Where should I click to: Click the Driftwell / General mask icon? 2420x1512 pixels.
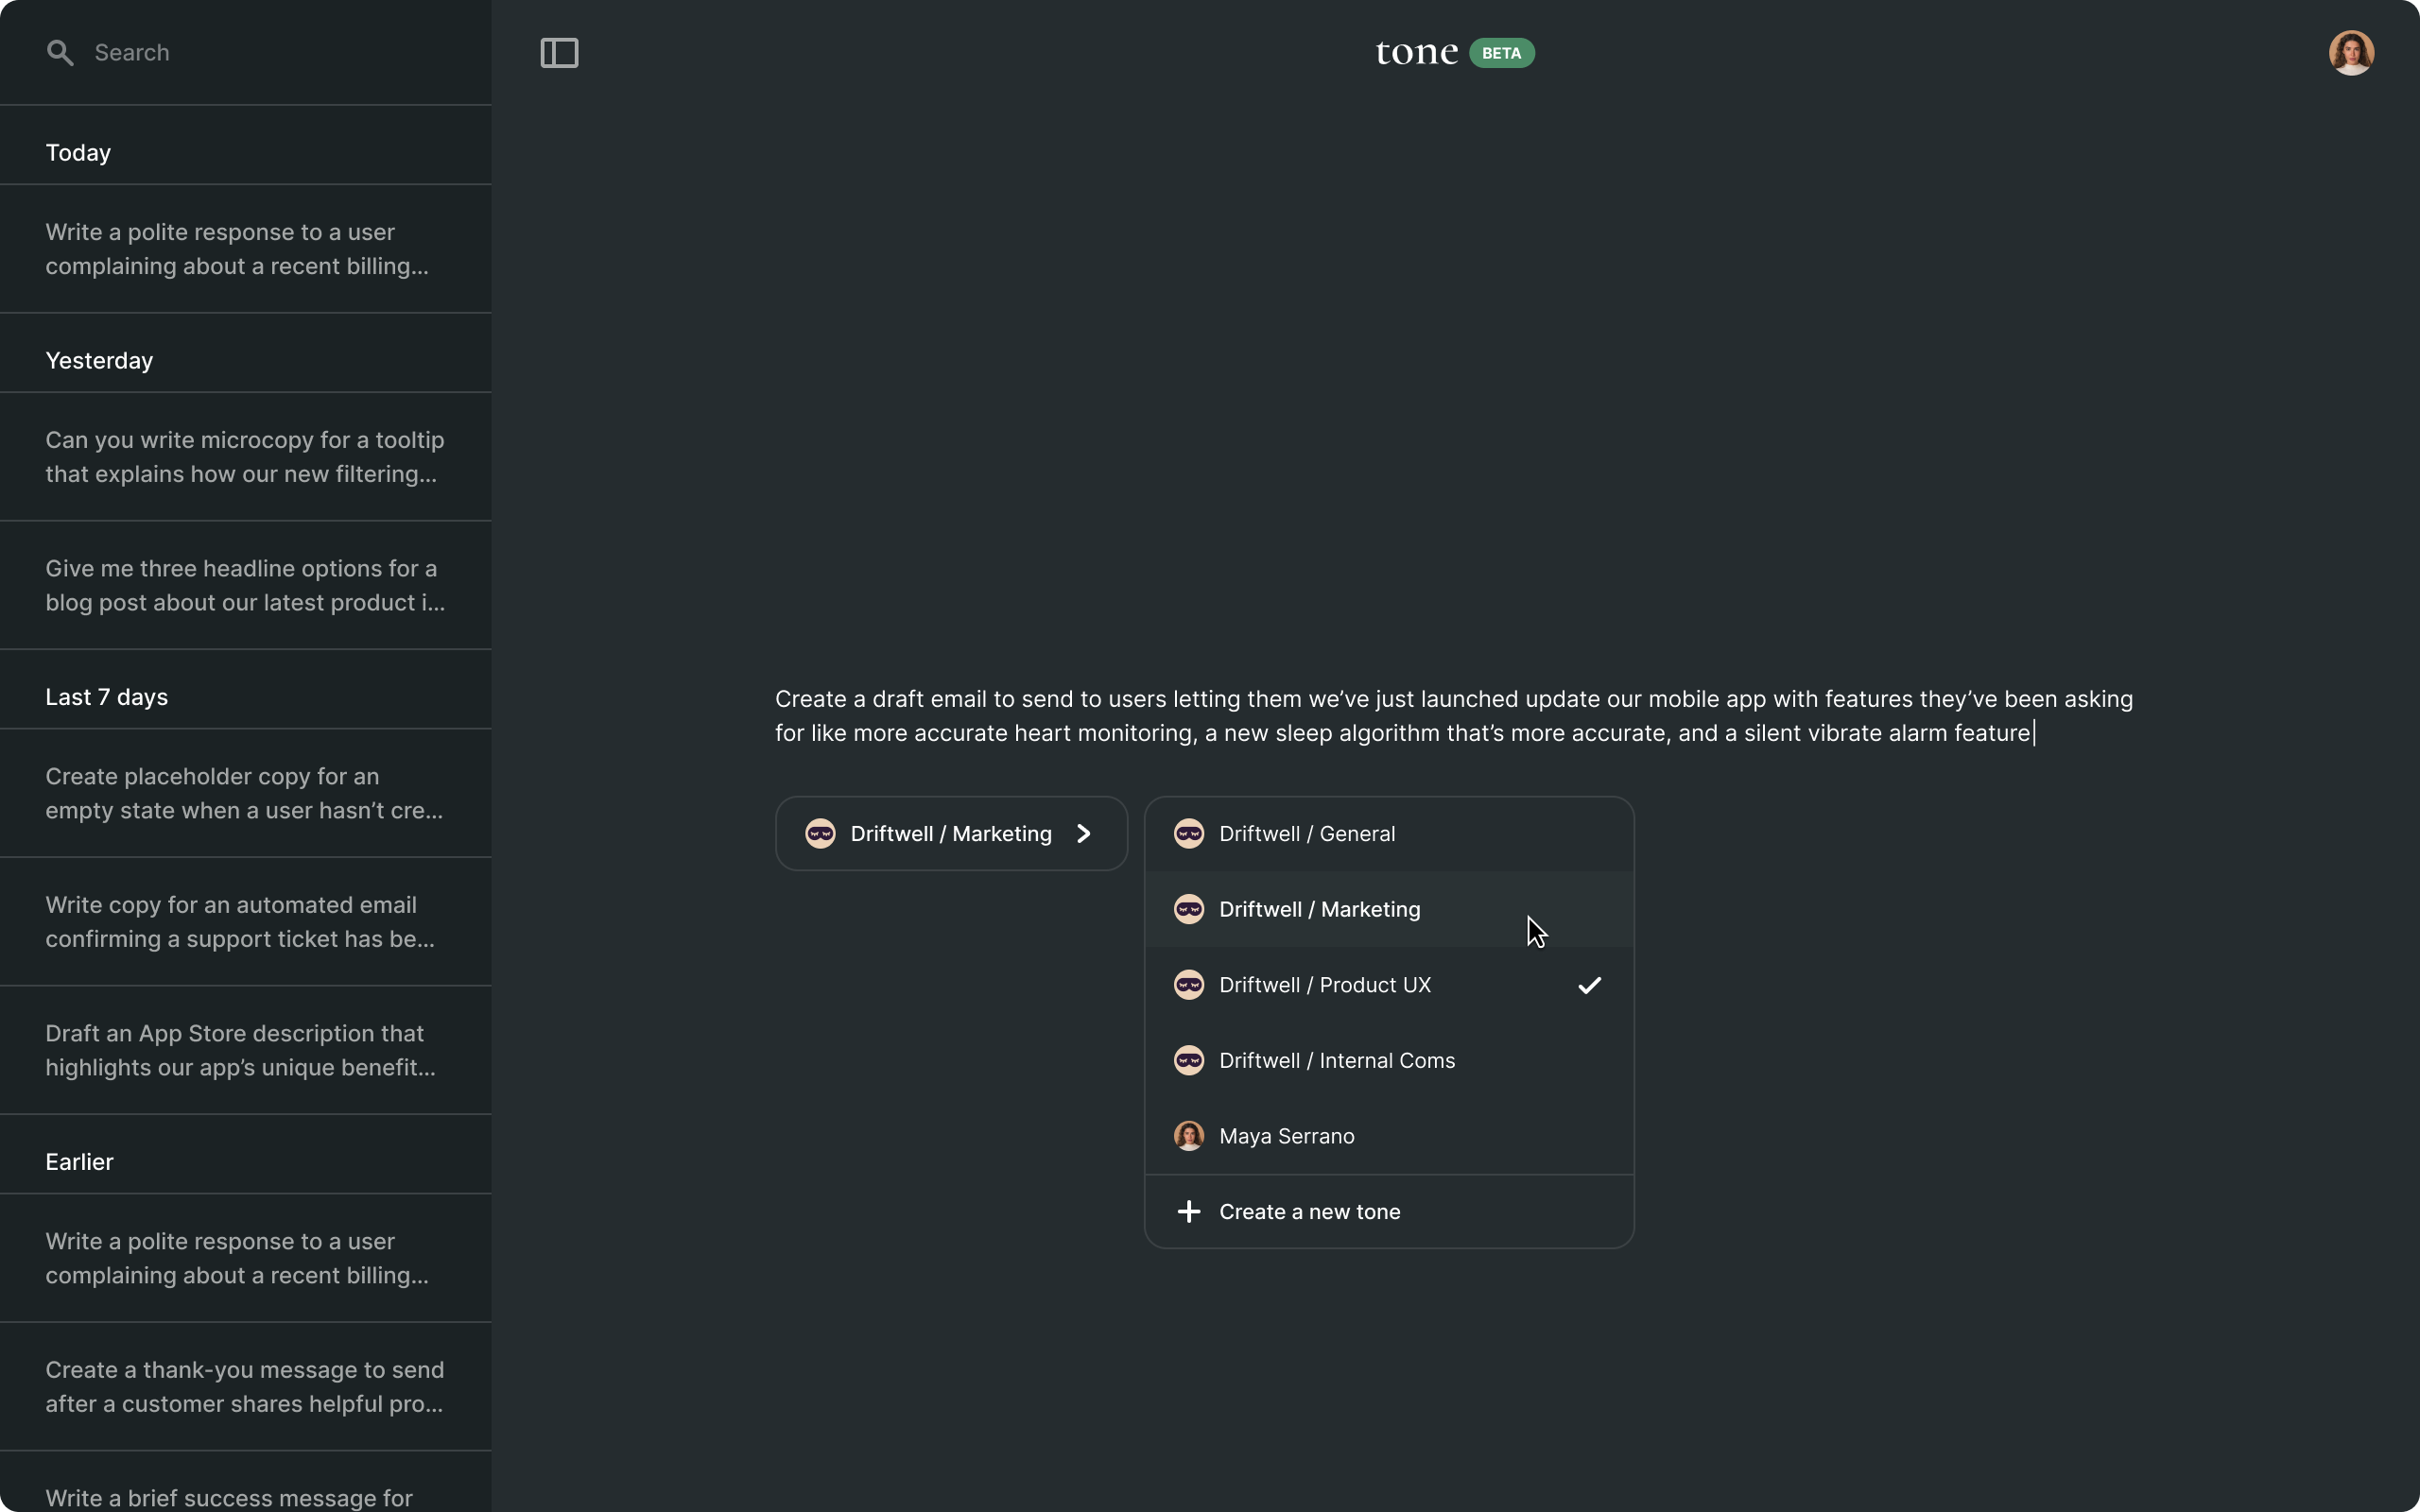tap(1188, 834)
